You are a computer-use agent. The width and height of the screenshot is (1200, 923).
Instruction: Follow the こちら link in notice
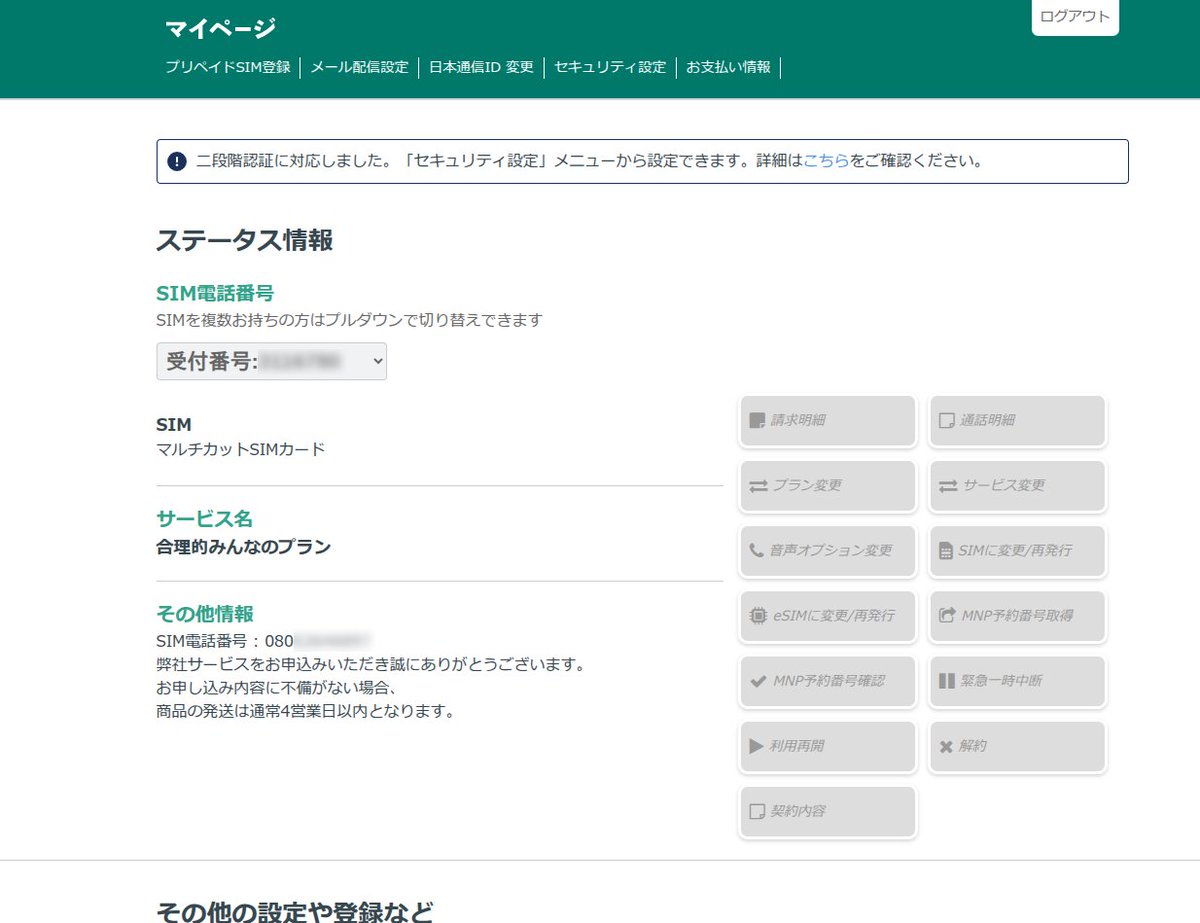pos(827,161)
